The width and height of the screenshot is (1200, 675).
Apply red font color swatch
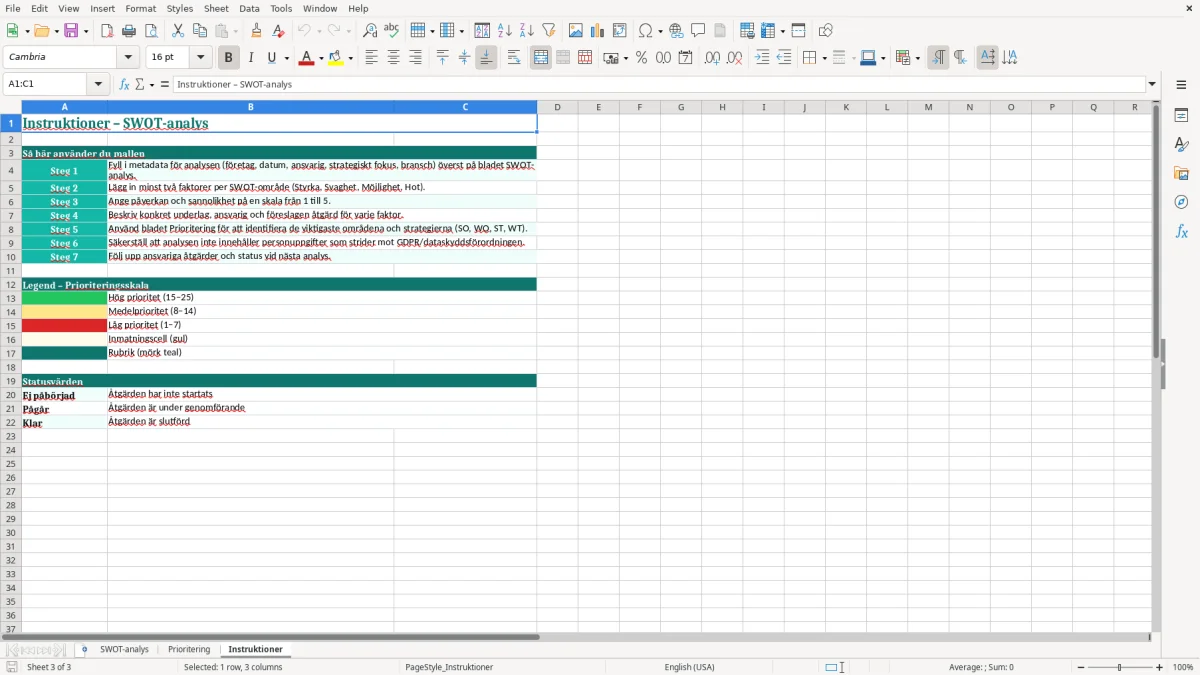(x=306, y=58)
